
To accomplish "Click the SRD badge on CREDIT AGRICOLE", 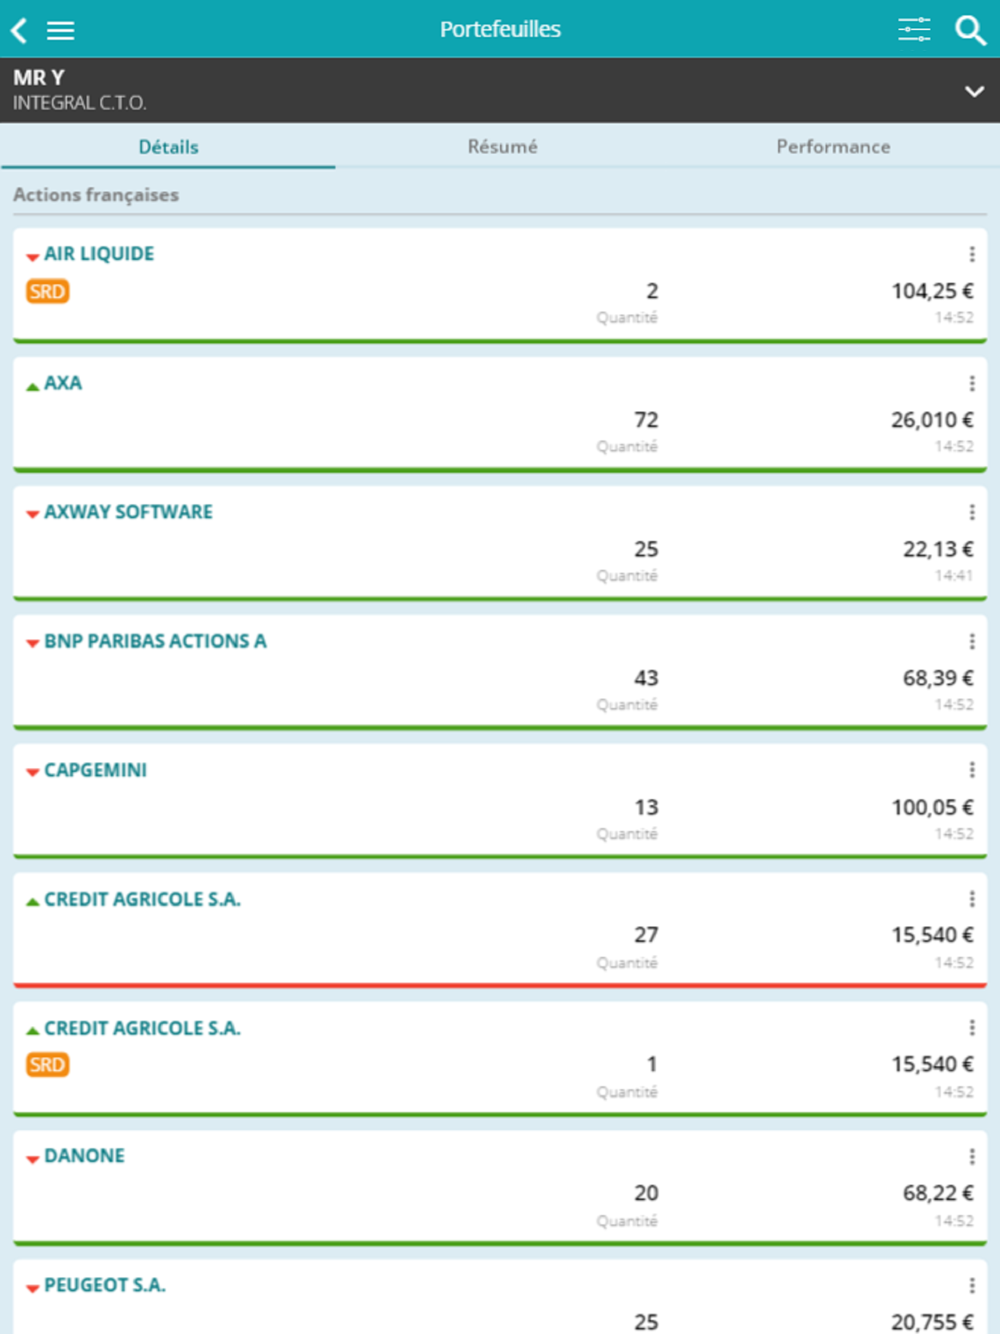I will point(47,1065).
